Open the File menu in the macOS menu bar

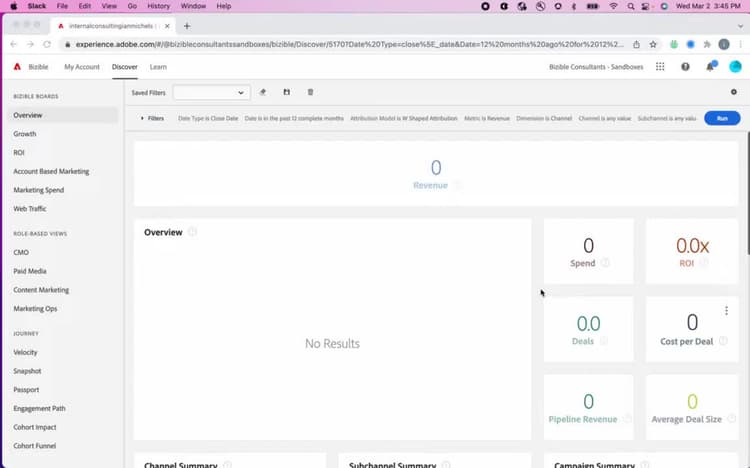[x=62, y=6]
